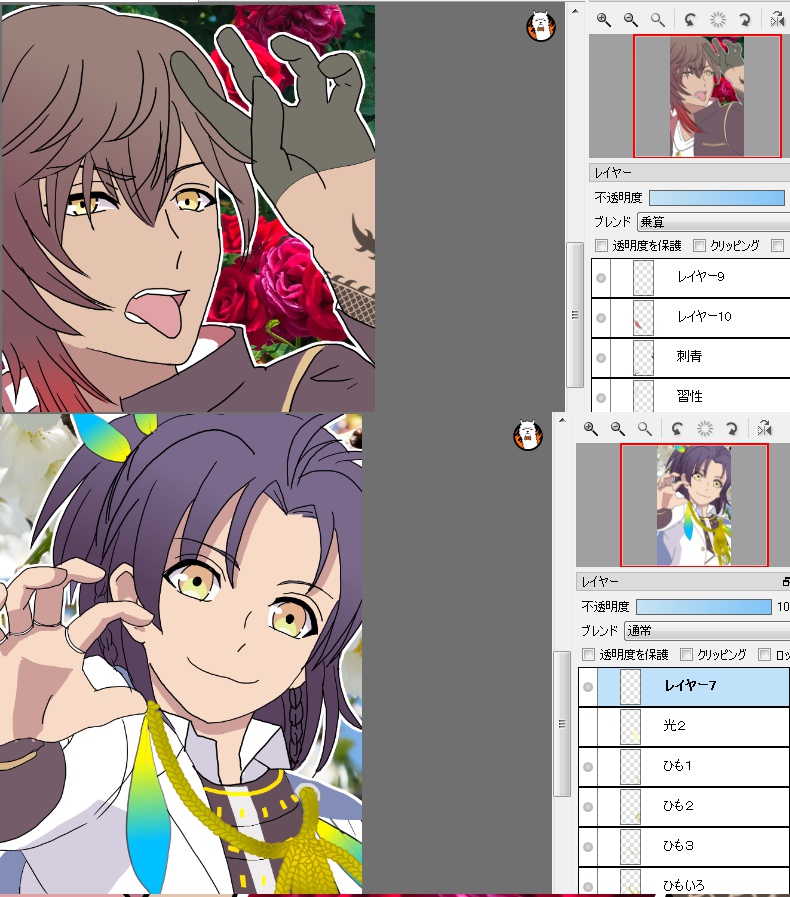Rotate rose artwork canvas right
790x897 pixels.
click(744, 20)
